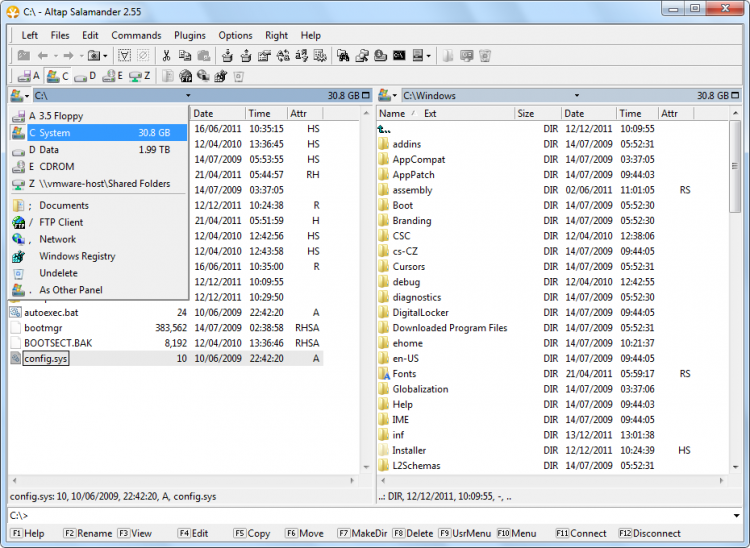Click the Unpack files toolbar icon

[x=246, y=56]
